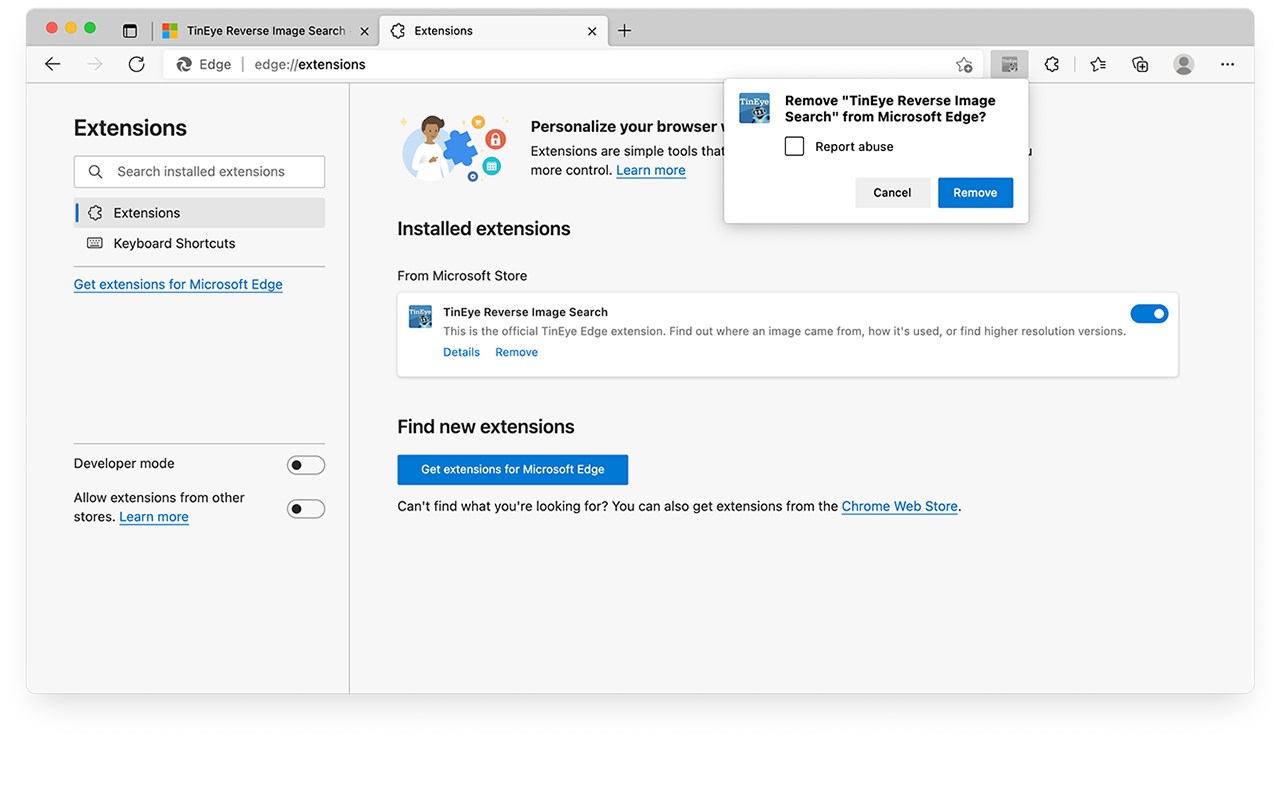Open the Extensions puzzle toolbar icon

coord(1051,64)
